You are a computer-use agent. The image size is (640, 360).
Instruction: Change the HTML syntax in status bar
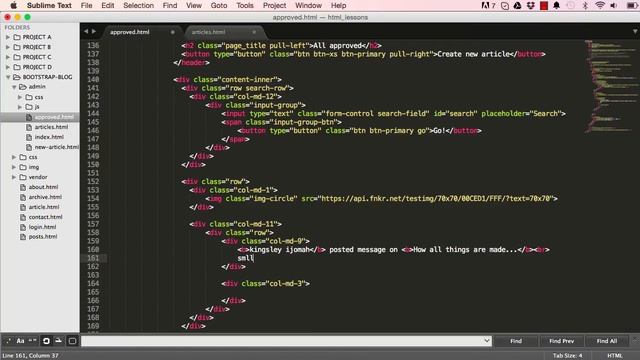(615, 356)
